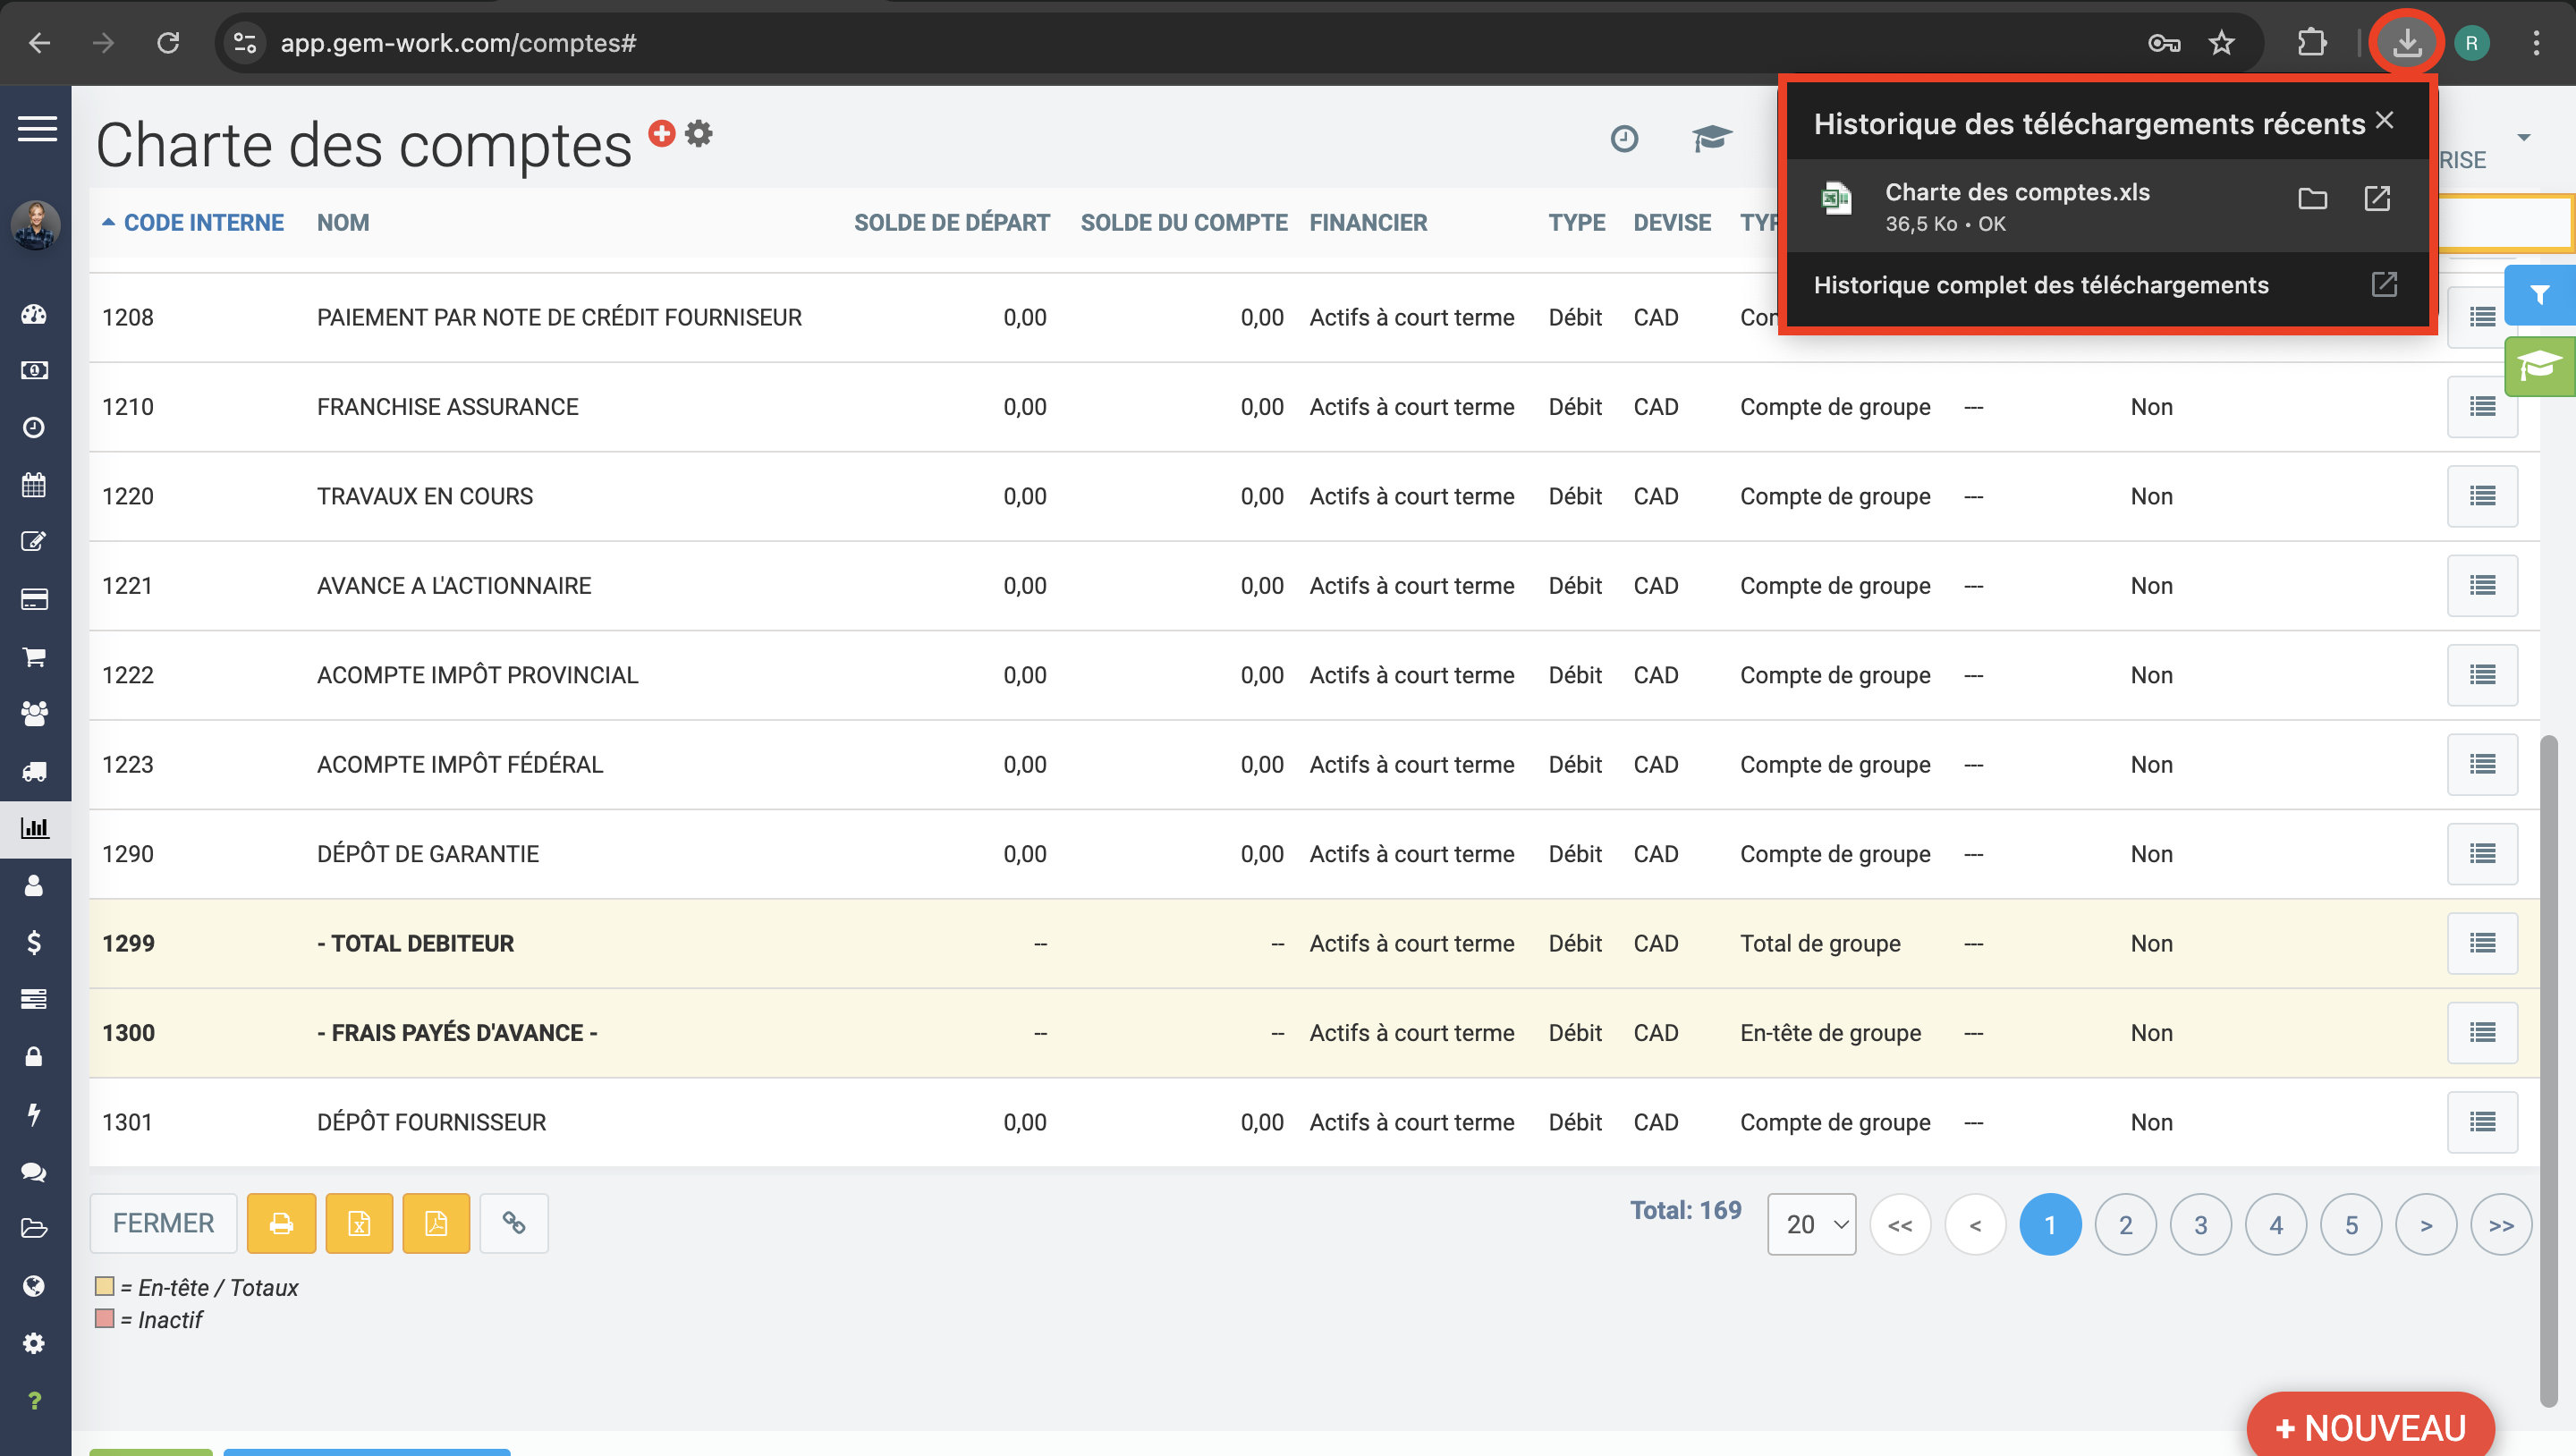Screen dimensions: 2576x1456
Task: Add a new account with the red plus icon
Action: [x=661, y=133]
